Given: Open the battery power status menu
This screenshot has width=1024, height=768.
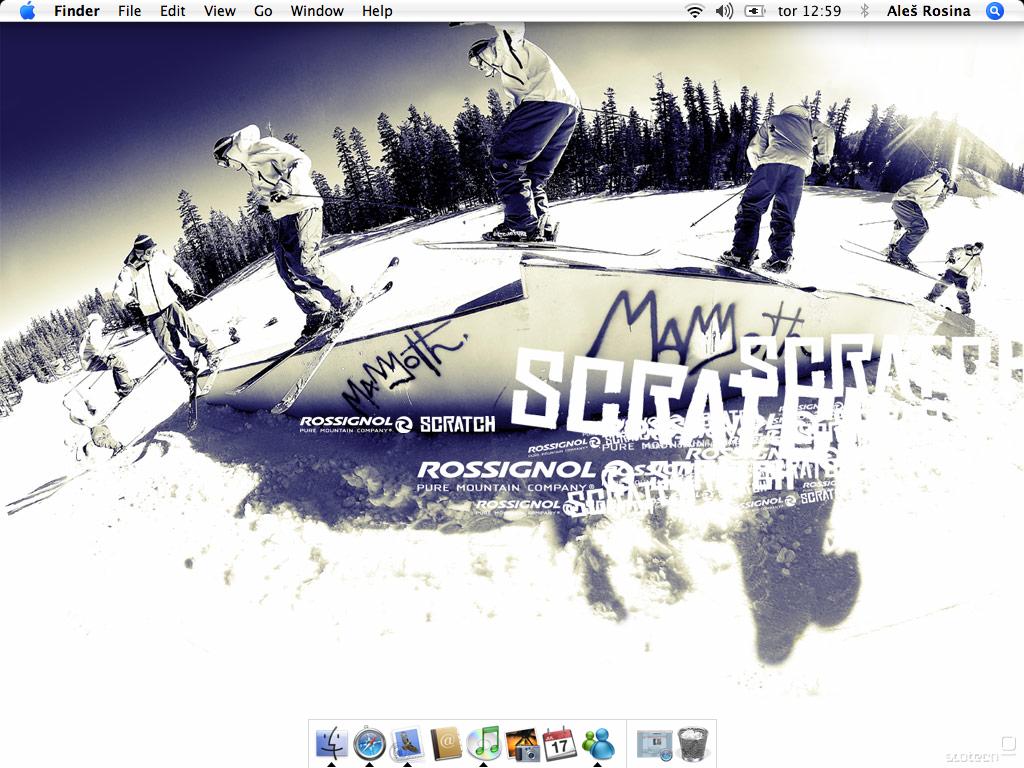Looking at the screenshot, I should click(754, 10).
